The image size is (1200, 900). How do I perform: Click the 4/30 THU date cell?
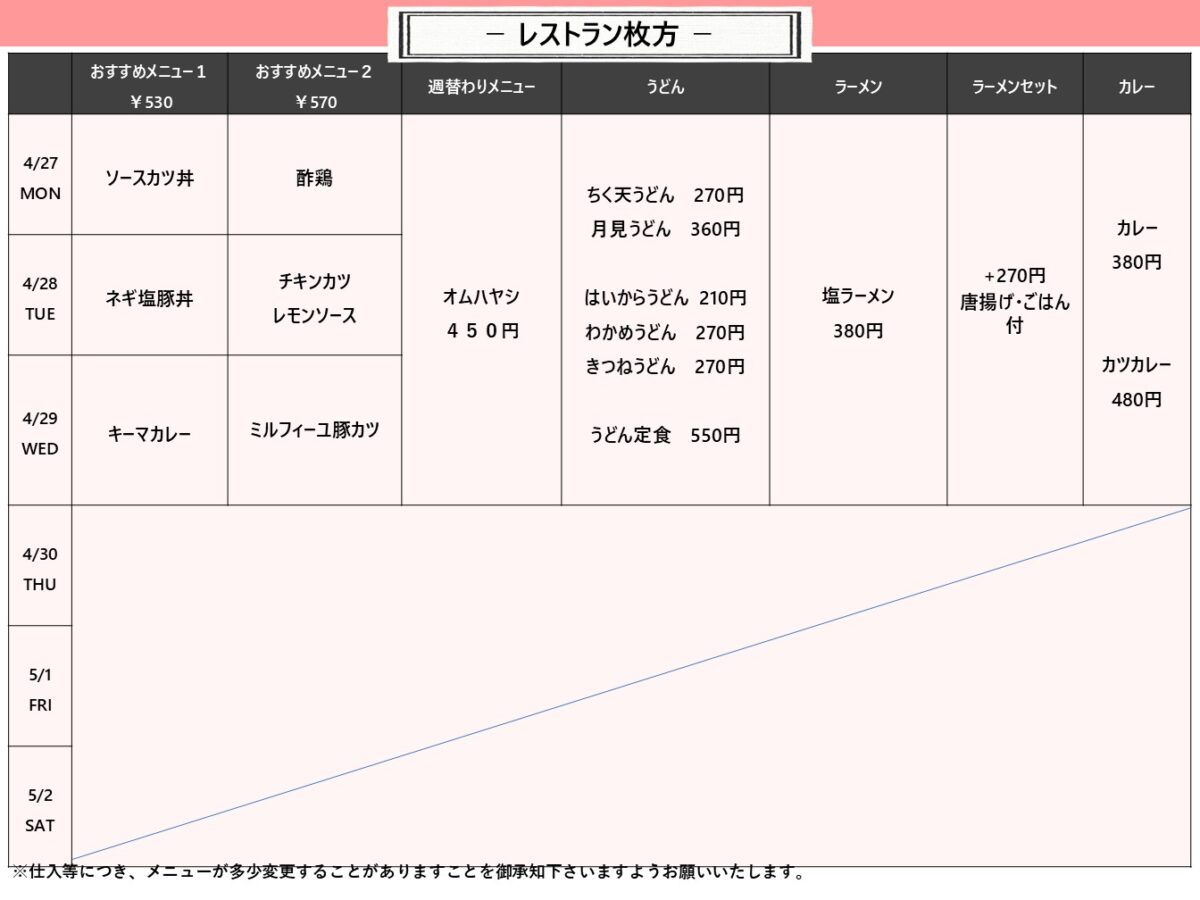click(40, 568)
